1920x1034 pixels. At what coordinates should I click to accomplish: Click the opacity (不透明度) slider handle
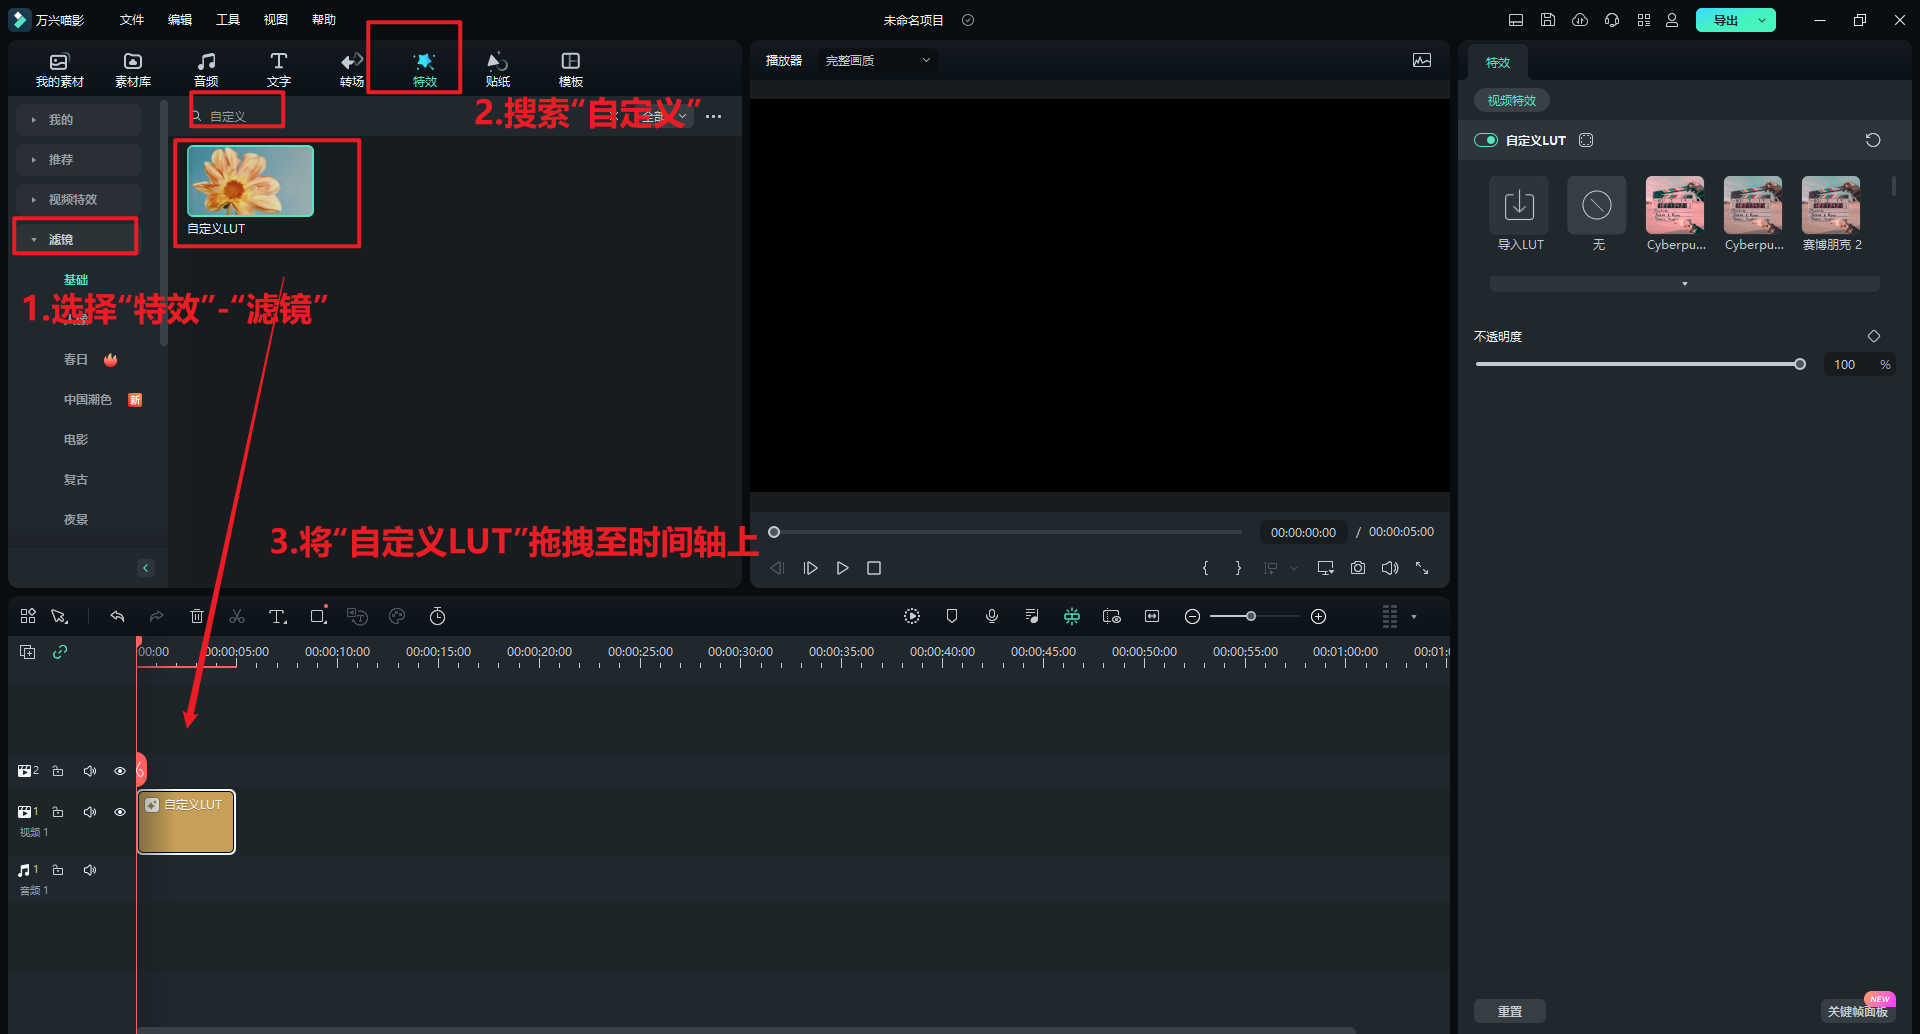(x=1800, y=365)
